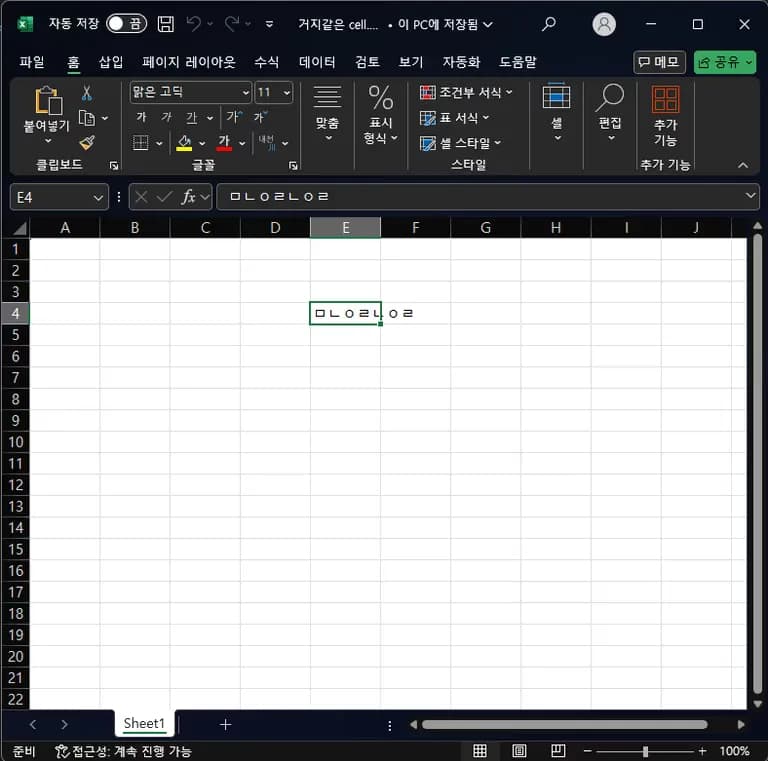768x761 pixels.
Task: Expand the underline style dropdown arrow
Action: click(x=210, y=118)
